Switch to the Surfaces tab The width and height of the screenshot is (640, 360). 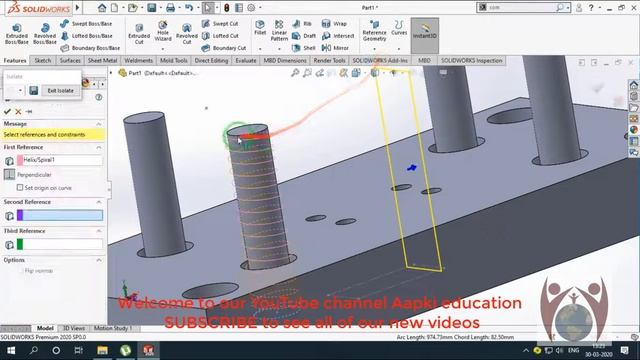click(x=70, y=60)
